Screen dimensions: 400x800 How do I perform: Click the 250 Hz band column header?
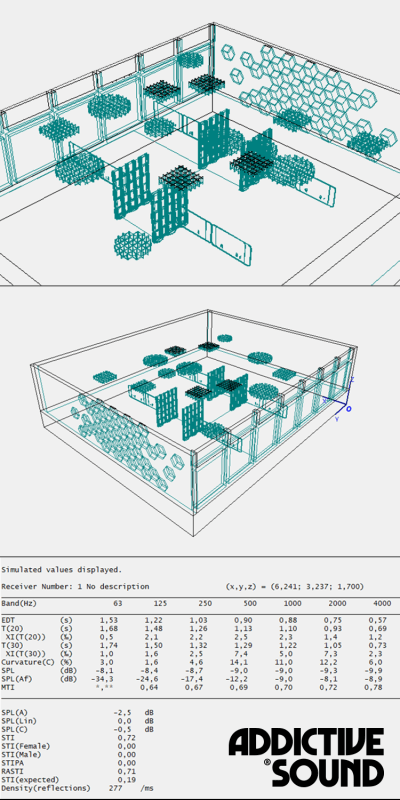(204, 603)
